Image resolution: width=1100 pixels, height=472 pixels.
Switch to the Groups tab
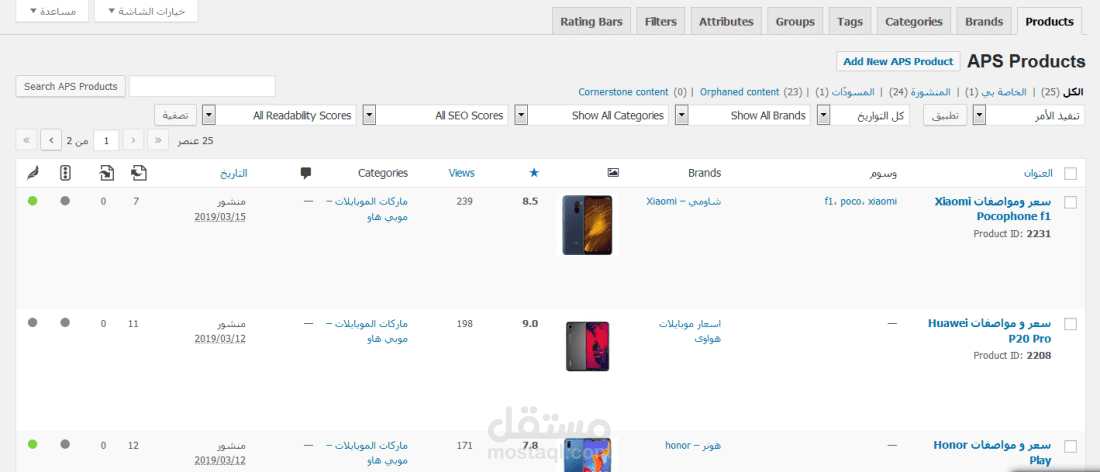point(795,22)
